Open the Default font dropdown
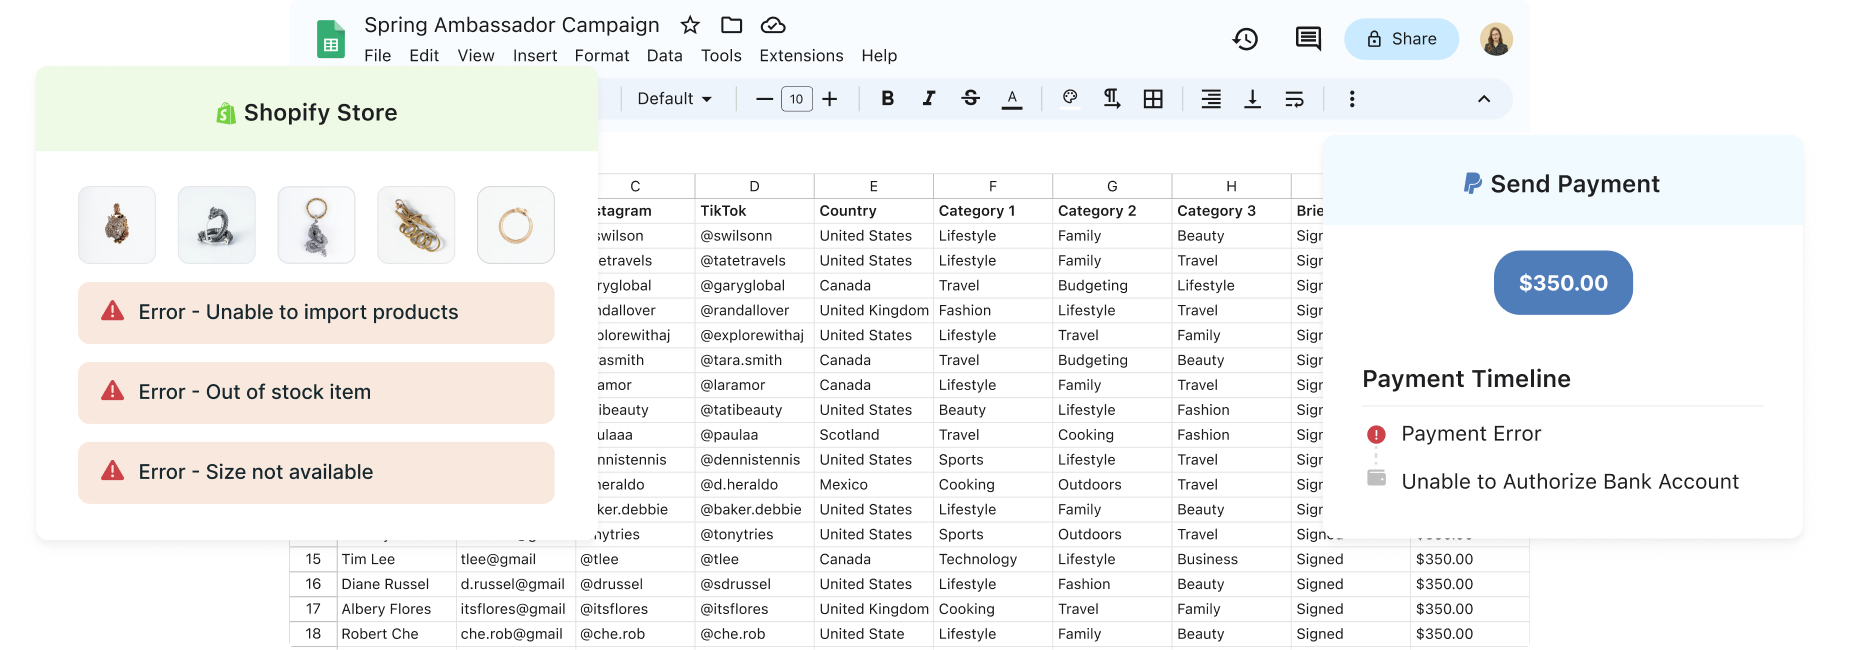The width and height of the screenshot is (1855, 650). click(x=674, y=98)
